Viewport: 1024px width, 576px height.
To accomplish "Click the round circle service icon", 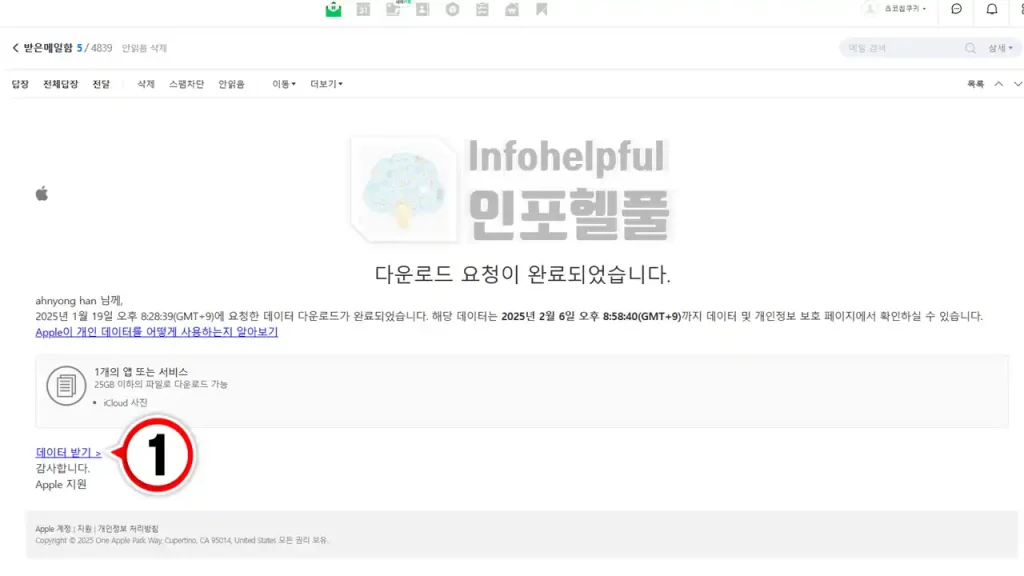I will click(453, 9).
